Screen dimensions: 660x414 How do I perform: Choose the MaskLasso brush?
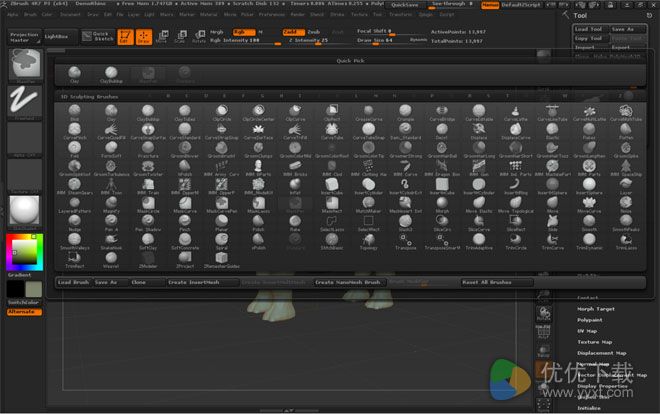[x=258, y=205]
